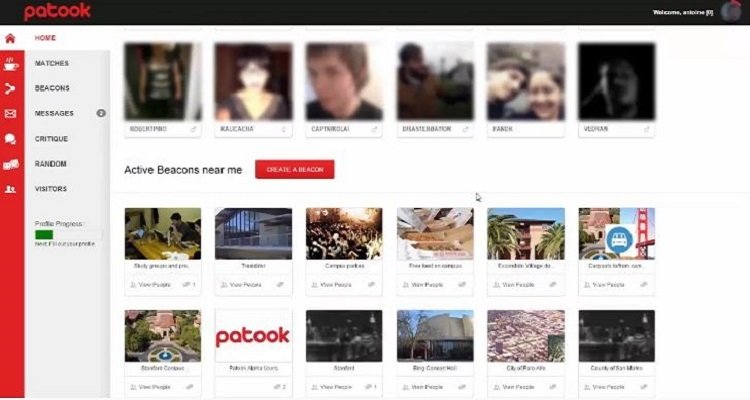Open the Bing Concert Hall beacon image

(435, 336)
